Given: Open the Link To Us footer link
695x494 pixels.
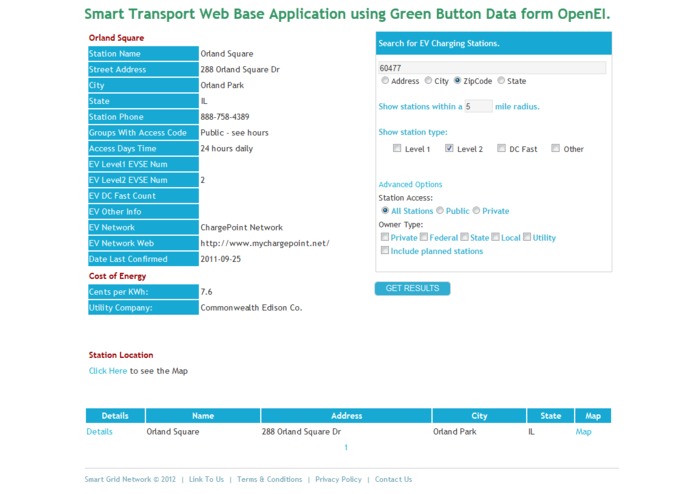Looking at the screenshot, I should point(206,479).
